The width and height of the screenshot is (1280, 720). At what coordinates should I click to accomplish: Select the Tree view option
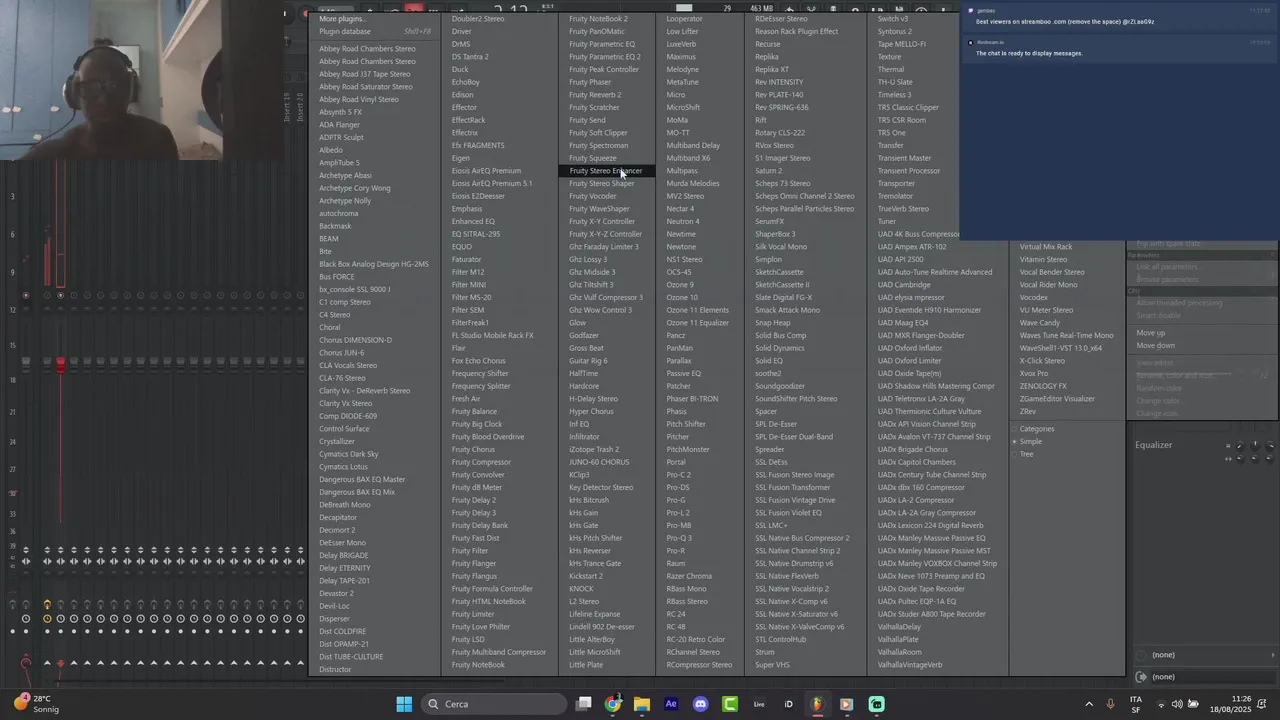click(x=1026, y=454)
